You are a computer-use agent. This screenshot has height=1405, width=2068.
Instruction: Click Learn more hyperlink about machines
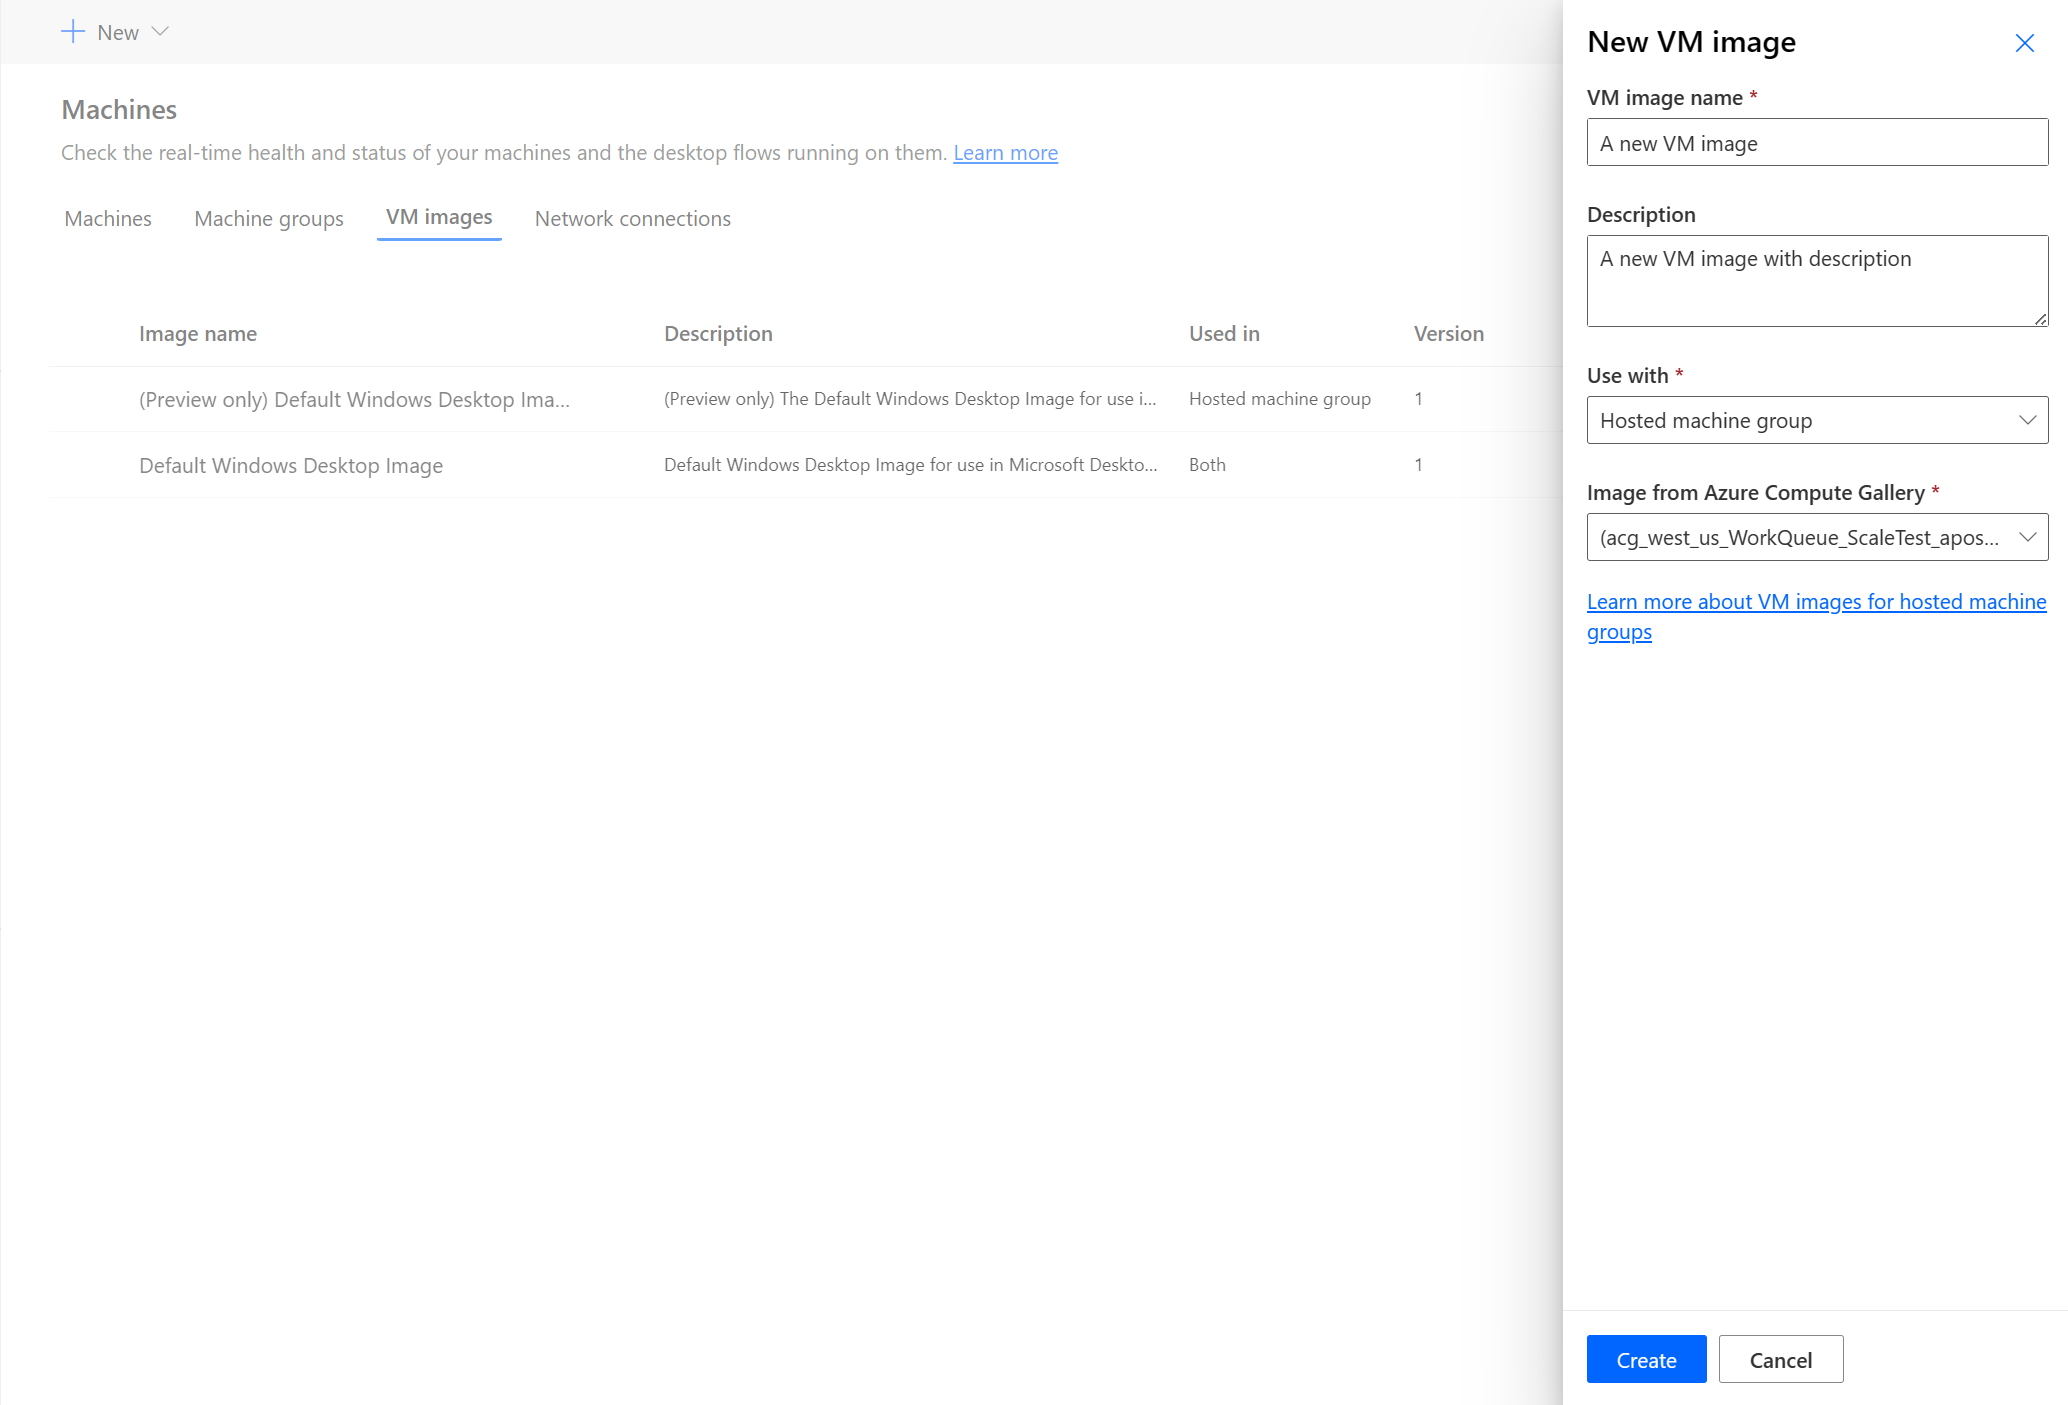(1003, 152)
